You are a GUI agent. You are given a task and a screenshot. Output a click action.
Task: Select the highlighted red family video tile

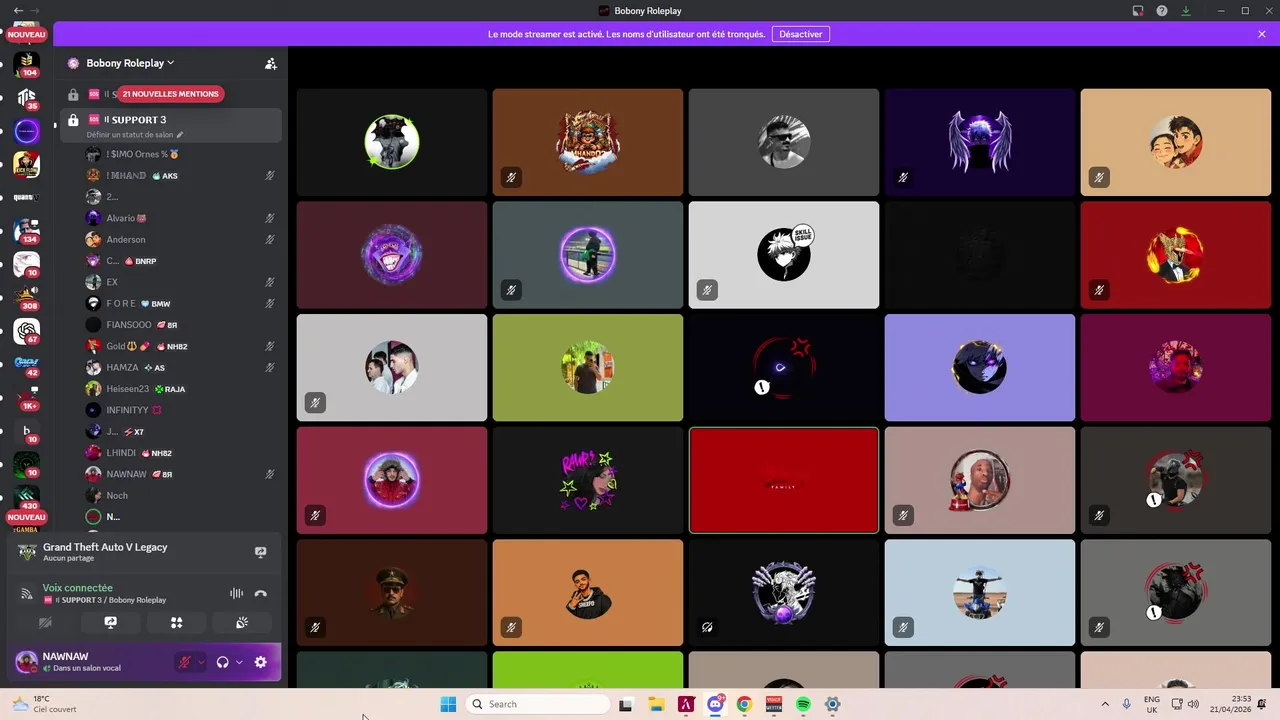tap(784, 481)
